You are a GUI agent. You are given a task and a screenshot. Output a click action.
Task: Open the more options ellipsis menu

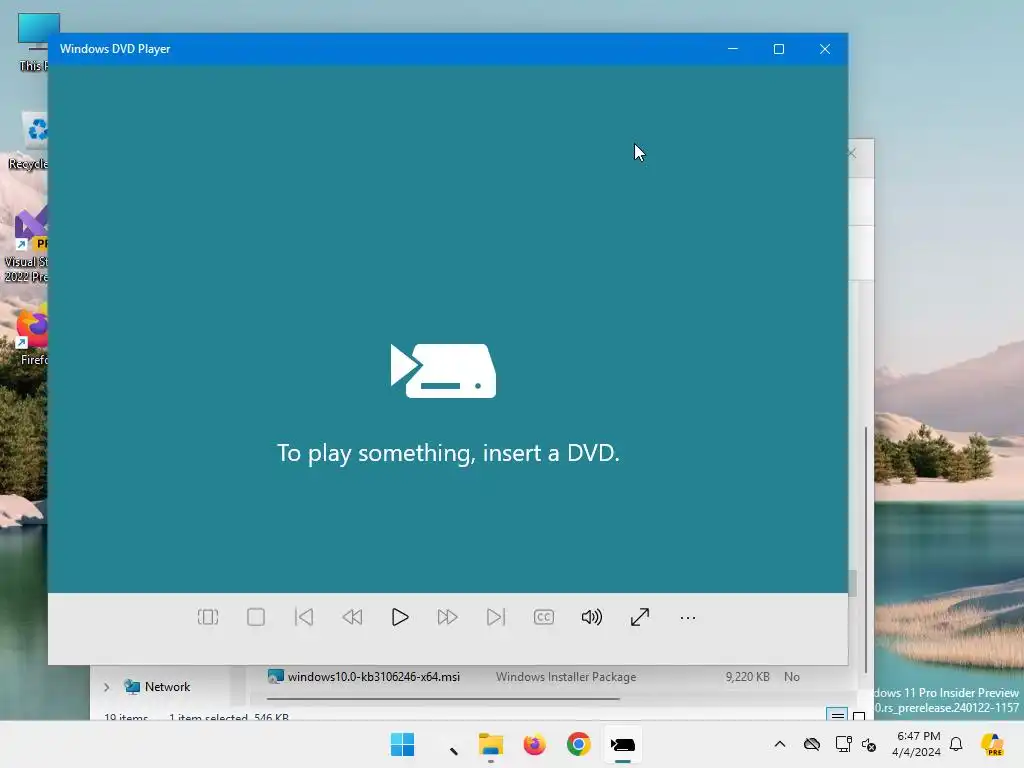coord(688,617)
